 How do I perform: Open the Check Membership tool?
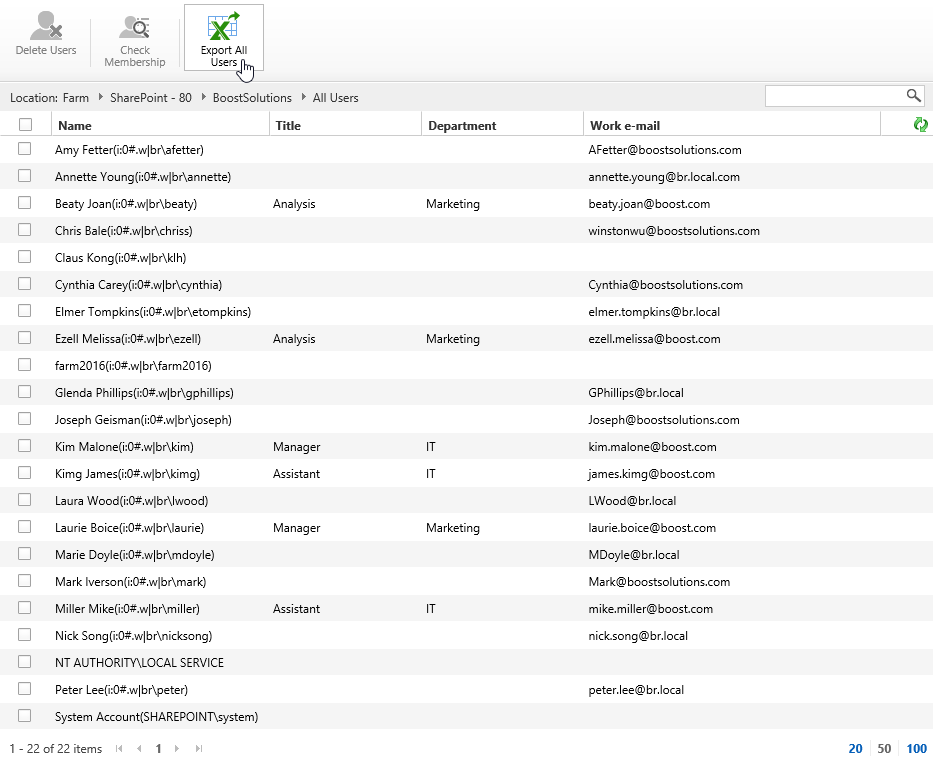click(135, 27)
